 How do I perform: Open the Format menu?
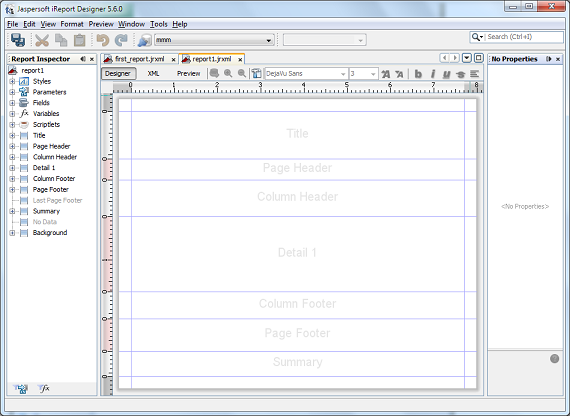point(72,24)
